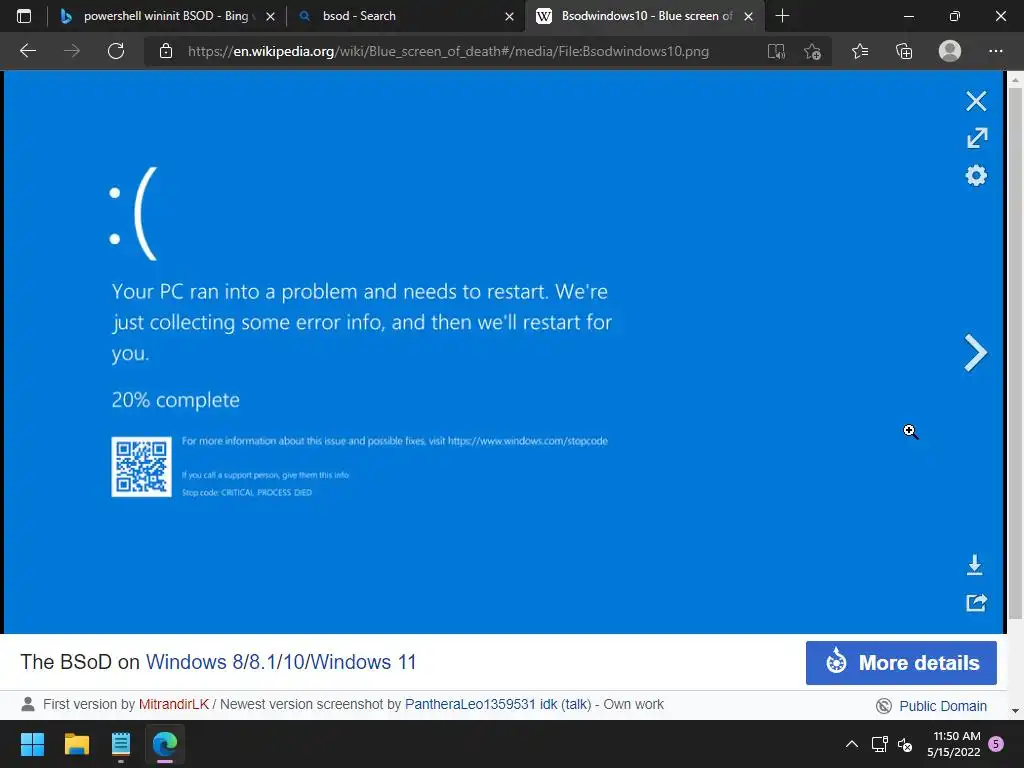
Task: Open network status tray icon
Action: pyautogui.click(x=880, y=744)
